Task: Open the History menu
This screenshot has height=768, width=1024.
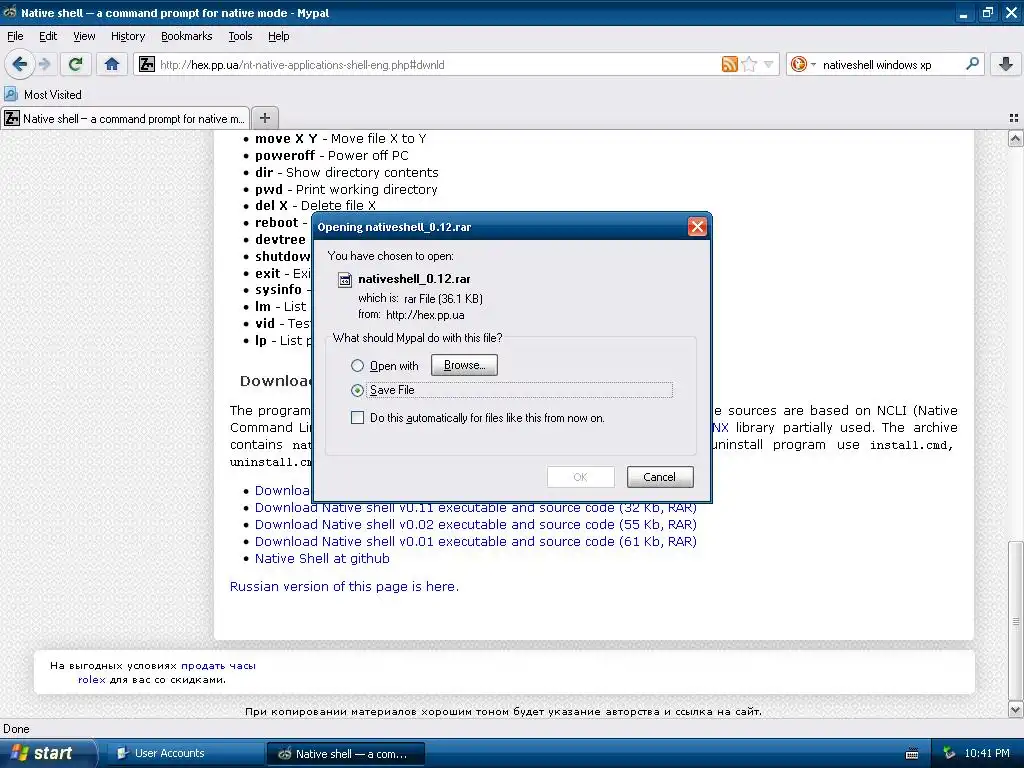Action: (x=127, y=36)
